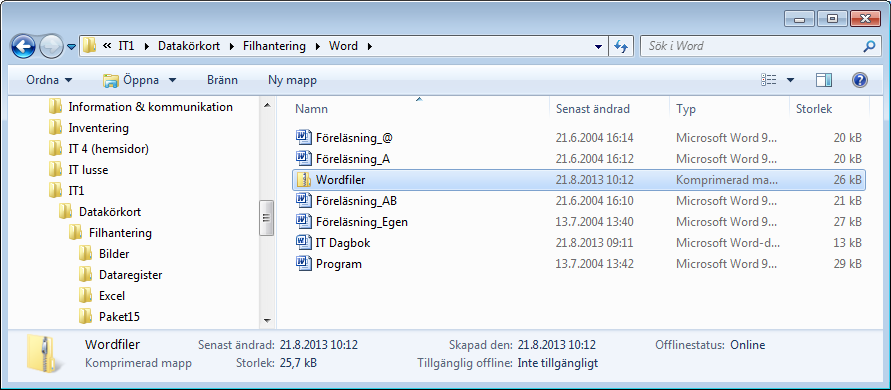The image size is (891, 390).
Task: Select the Föreläsning_AB Word file icon
Action: click(x=304, y=201)
